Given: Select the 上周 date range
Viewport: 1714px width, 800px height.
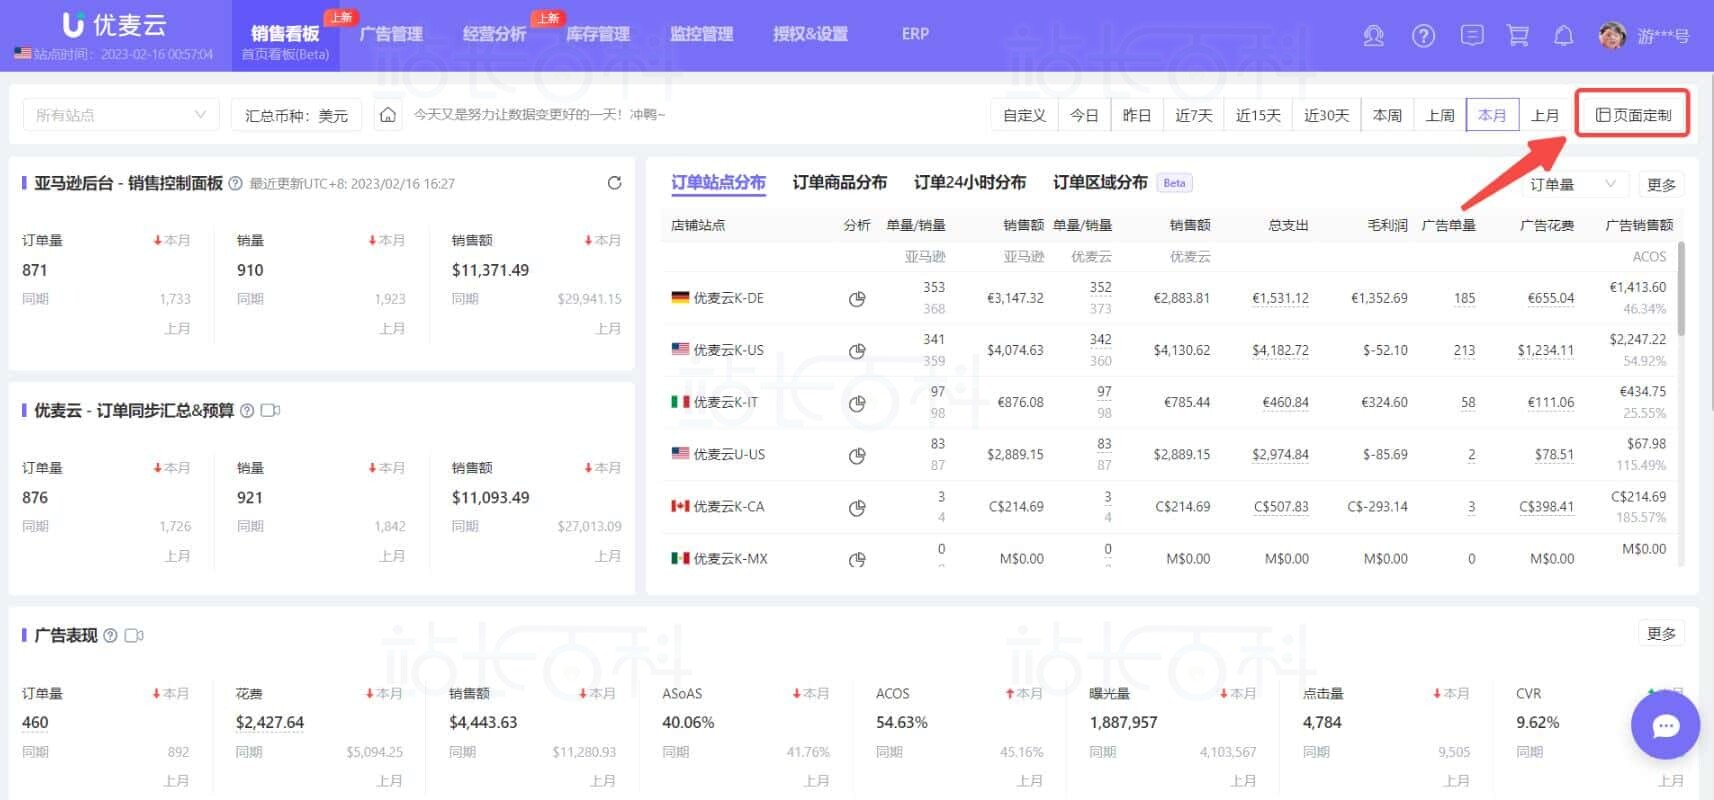Looking at the screenshot, I should tap(1440, 115).
